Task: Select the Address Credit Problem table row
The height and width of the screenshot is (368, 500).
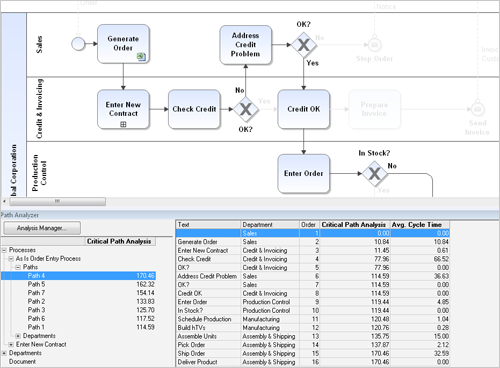Action: click(x=313, y=276)
